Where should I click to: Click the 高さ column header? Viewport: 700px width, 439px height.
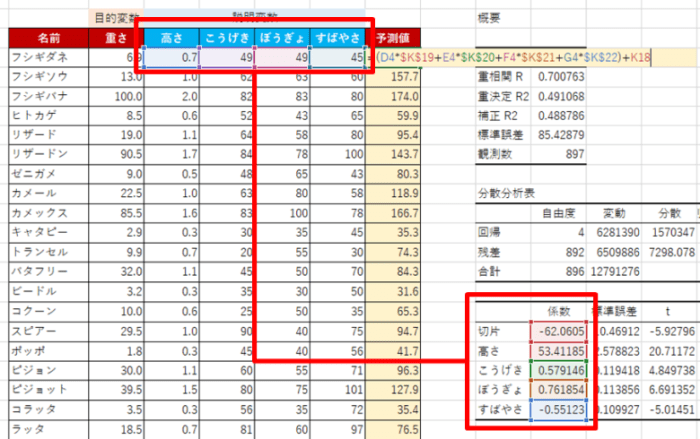171,38
